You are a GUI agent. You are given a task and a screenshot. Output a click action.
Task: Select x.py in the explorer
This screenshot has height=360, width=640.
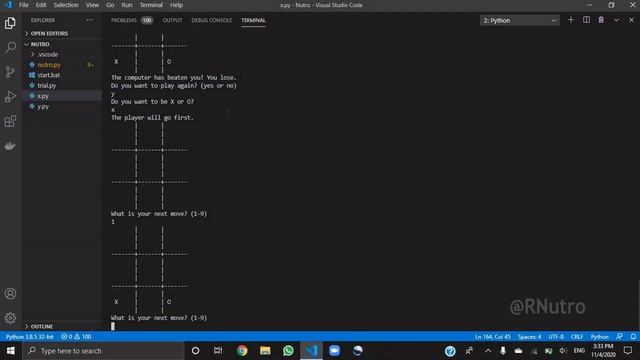43,96
